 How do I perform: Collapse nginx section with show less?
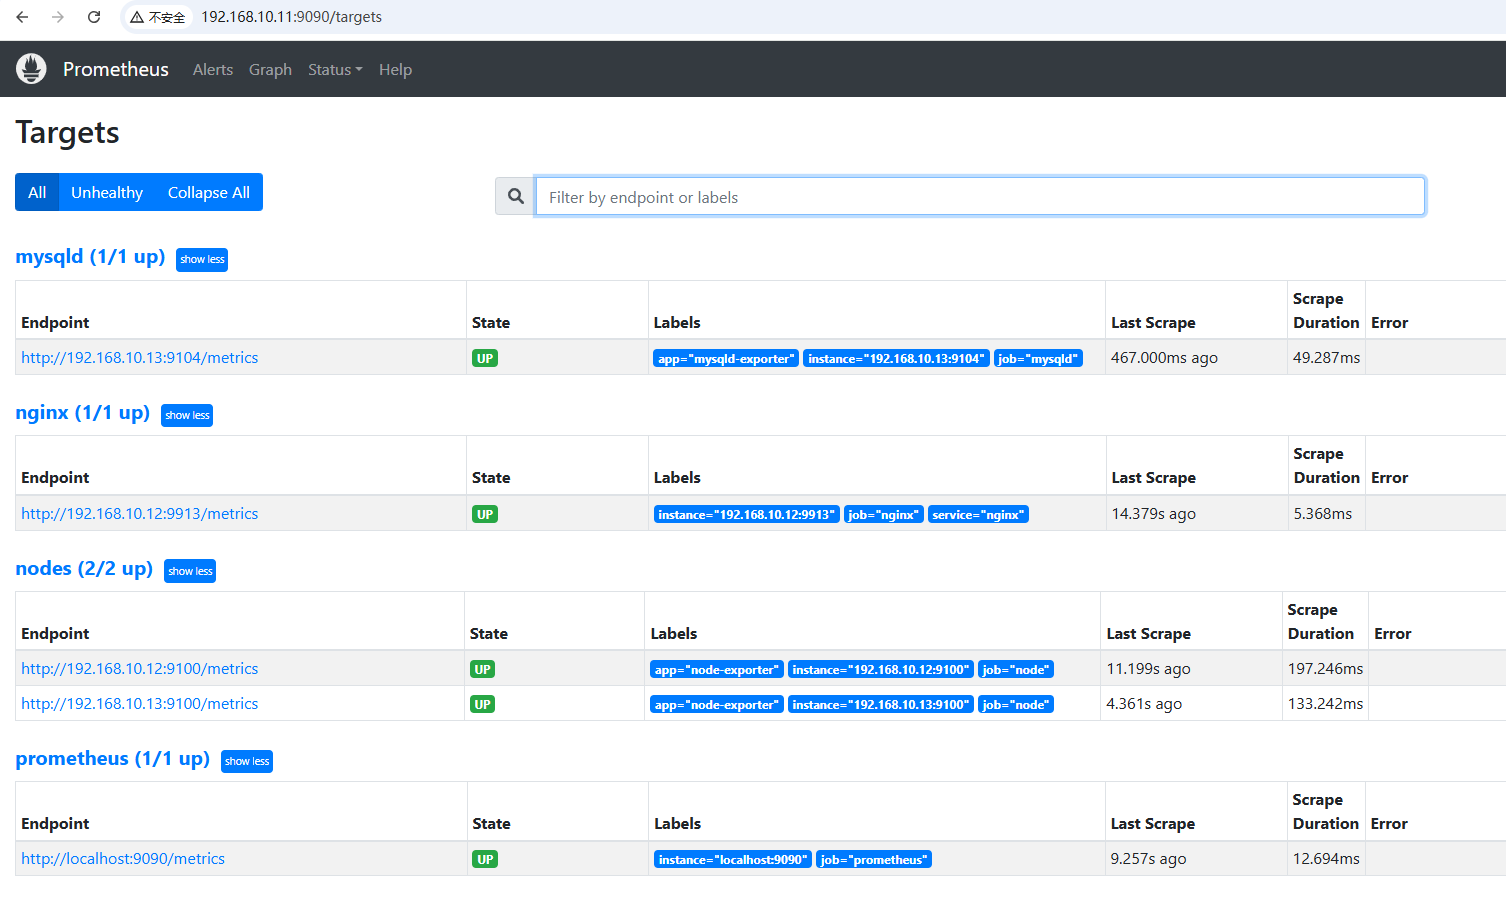coord(187,415)
